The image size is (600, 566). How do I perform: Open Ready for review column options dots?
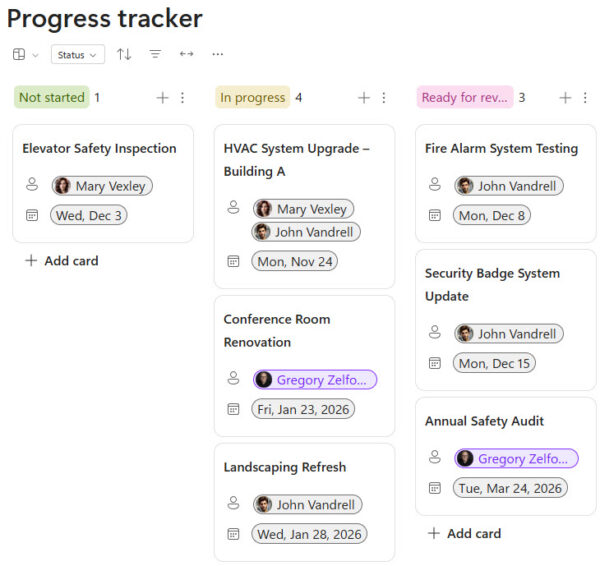585,98
